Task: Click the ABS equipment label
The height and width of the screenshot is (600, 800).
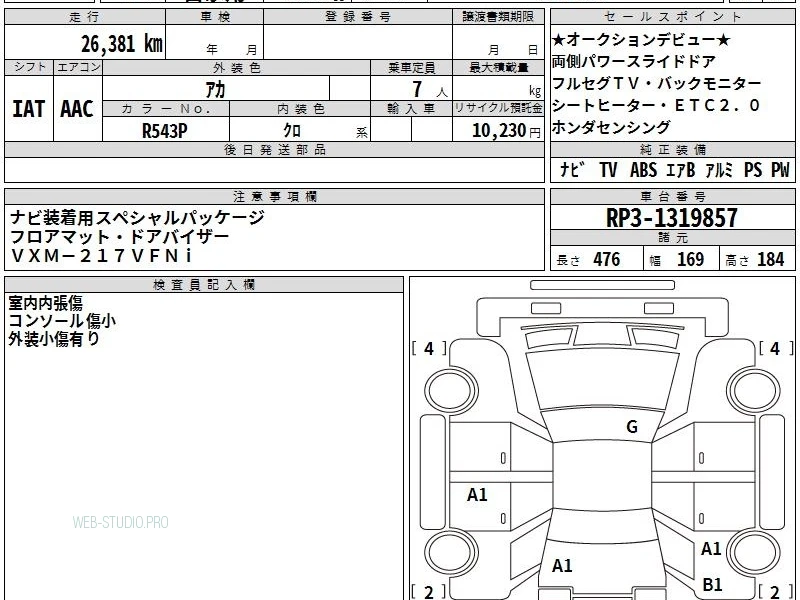Action: tap(643, 170)
